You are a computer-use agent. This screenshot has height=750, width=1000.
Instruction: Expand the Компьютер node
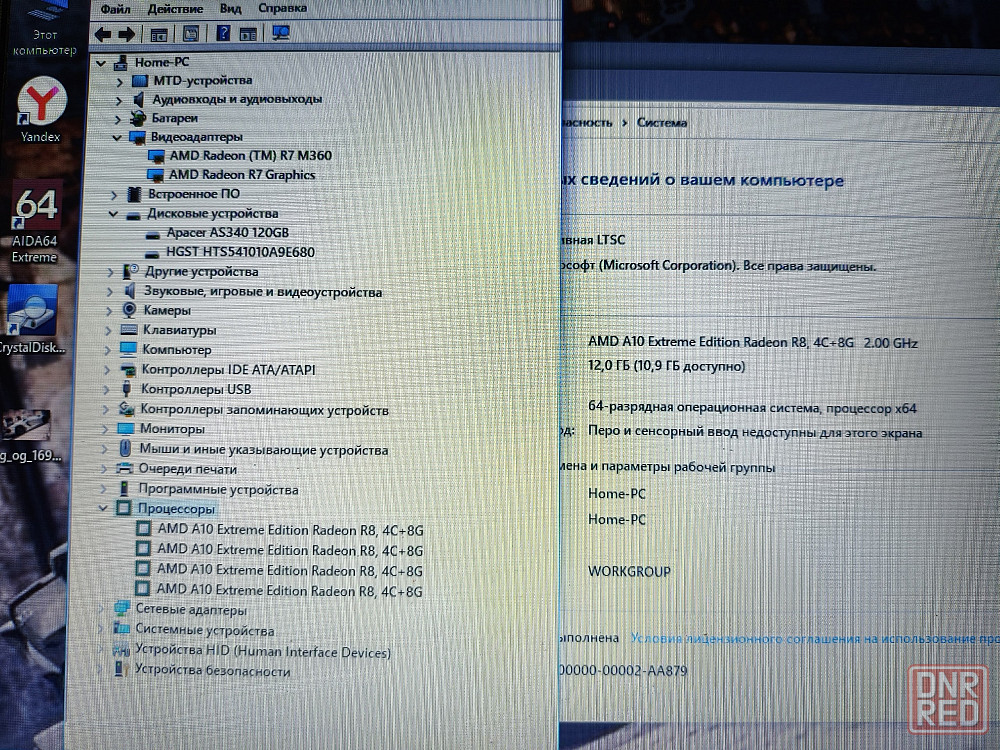108,350
